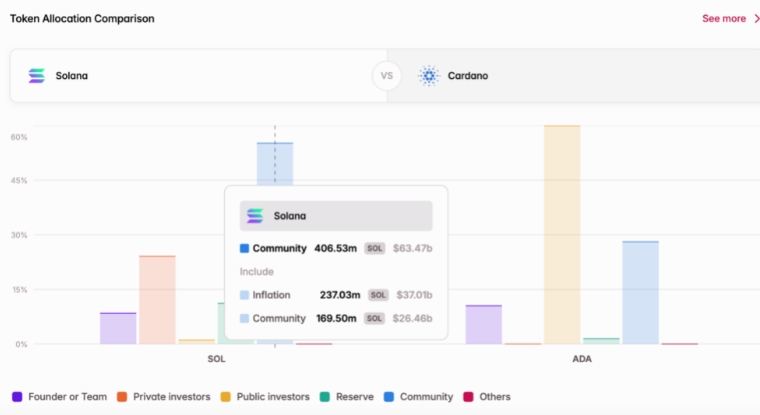The height and width of the screenshot is (415, 760).
Task: Click ADA Reserve green bar
Action: coord(602,341)
